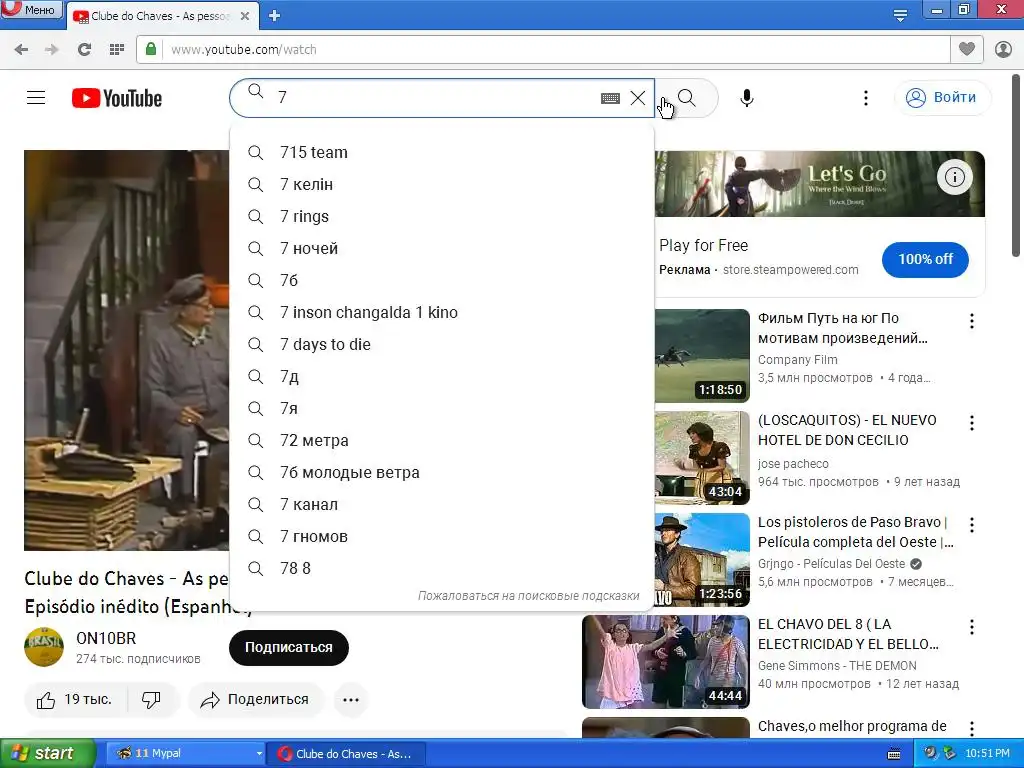The width and height of the screenshot is (1024, 768).
Task: Click the 100% off ad button
Action: point(925,259)
